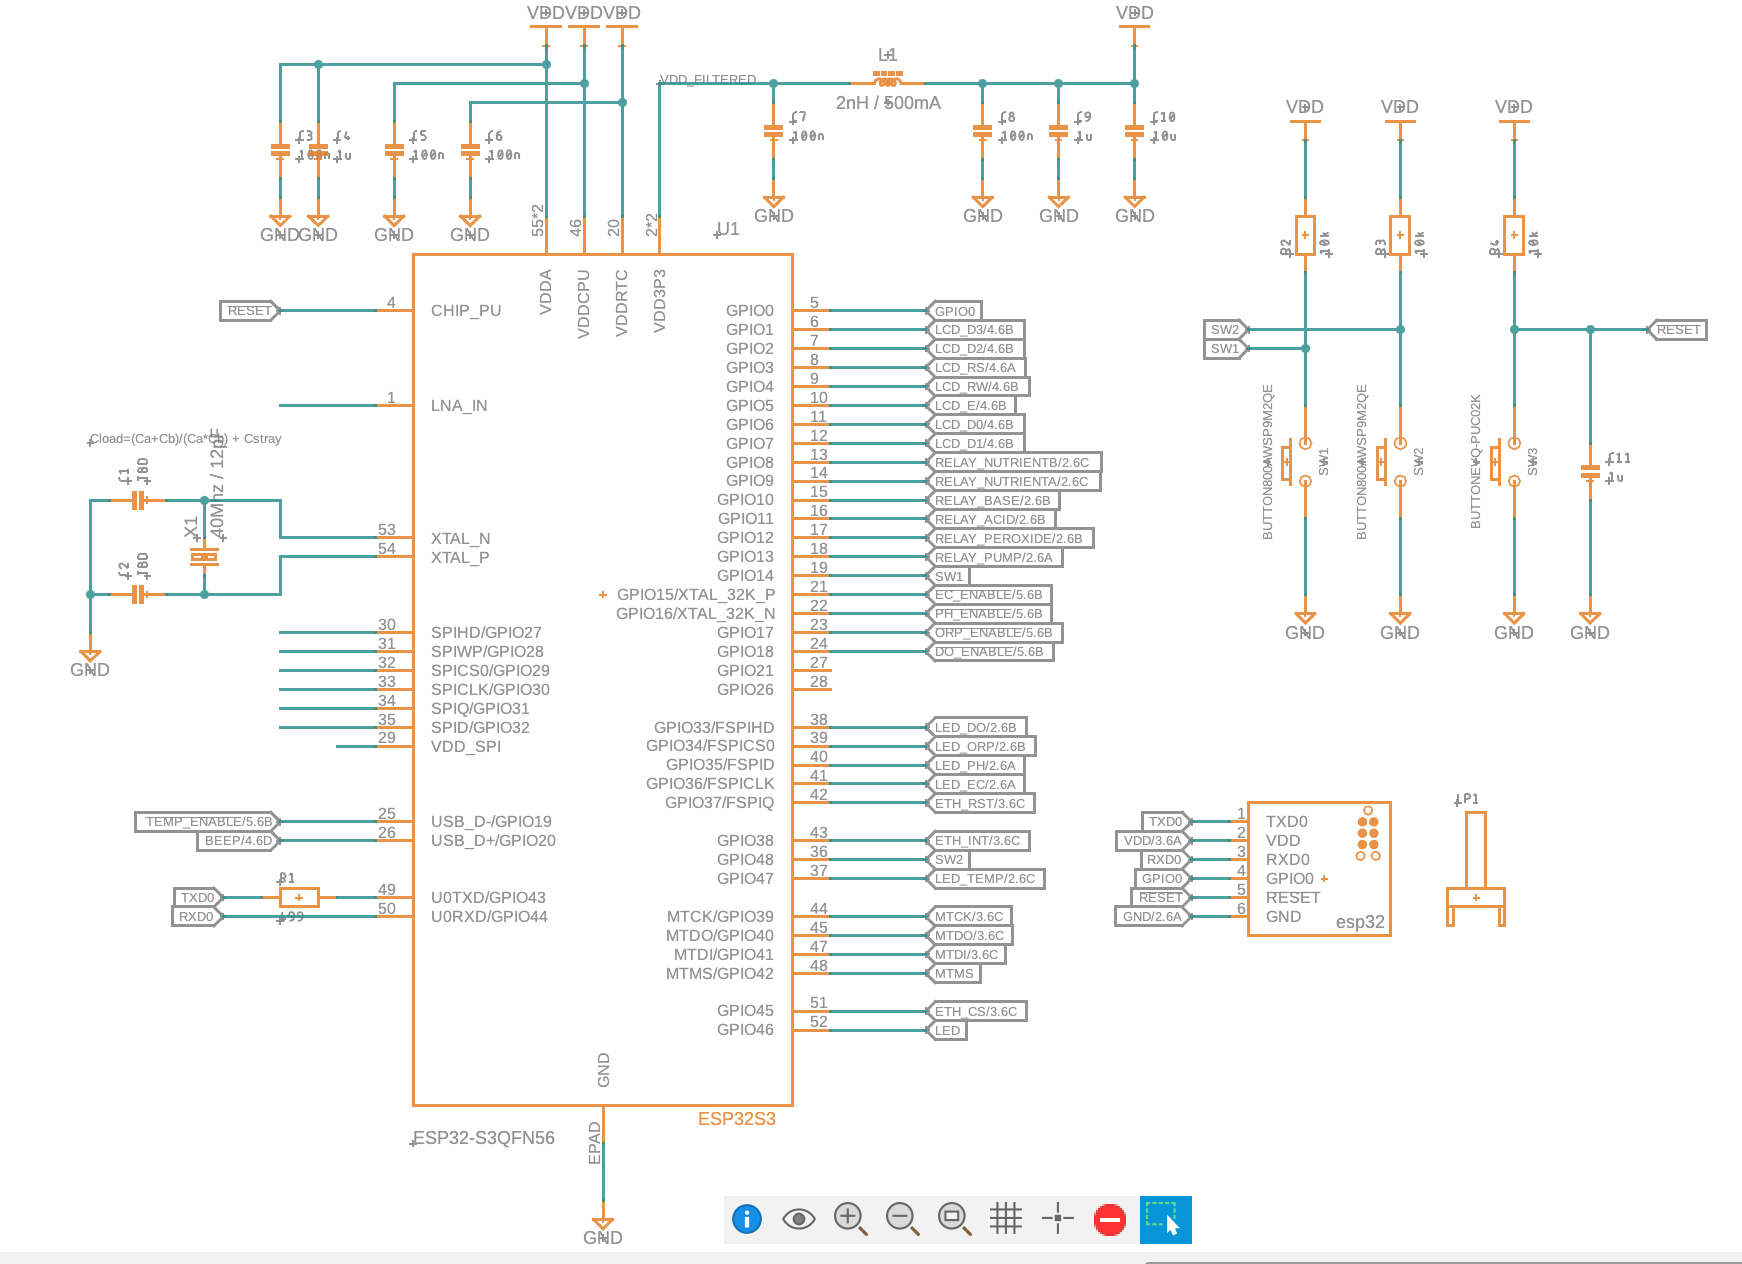Click the EC_ENABLE/5.6B net label
Image resolution: width=1742 pixels, height=1264 pixels.
click(989, 595)
